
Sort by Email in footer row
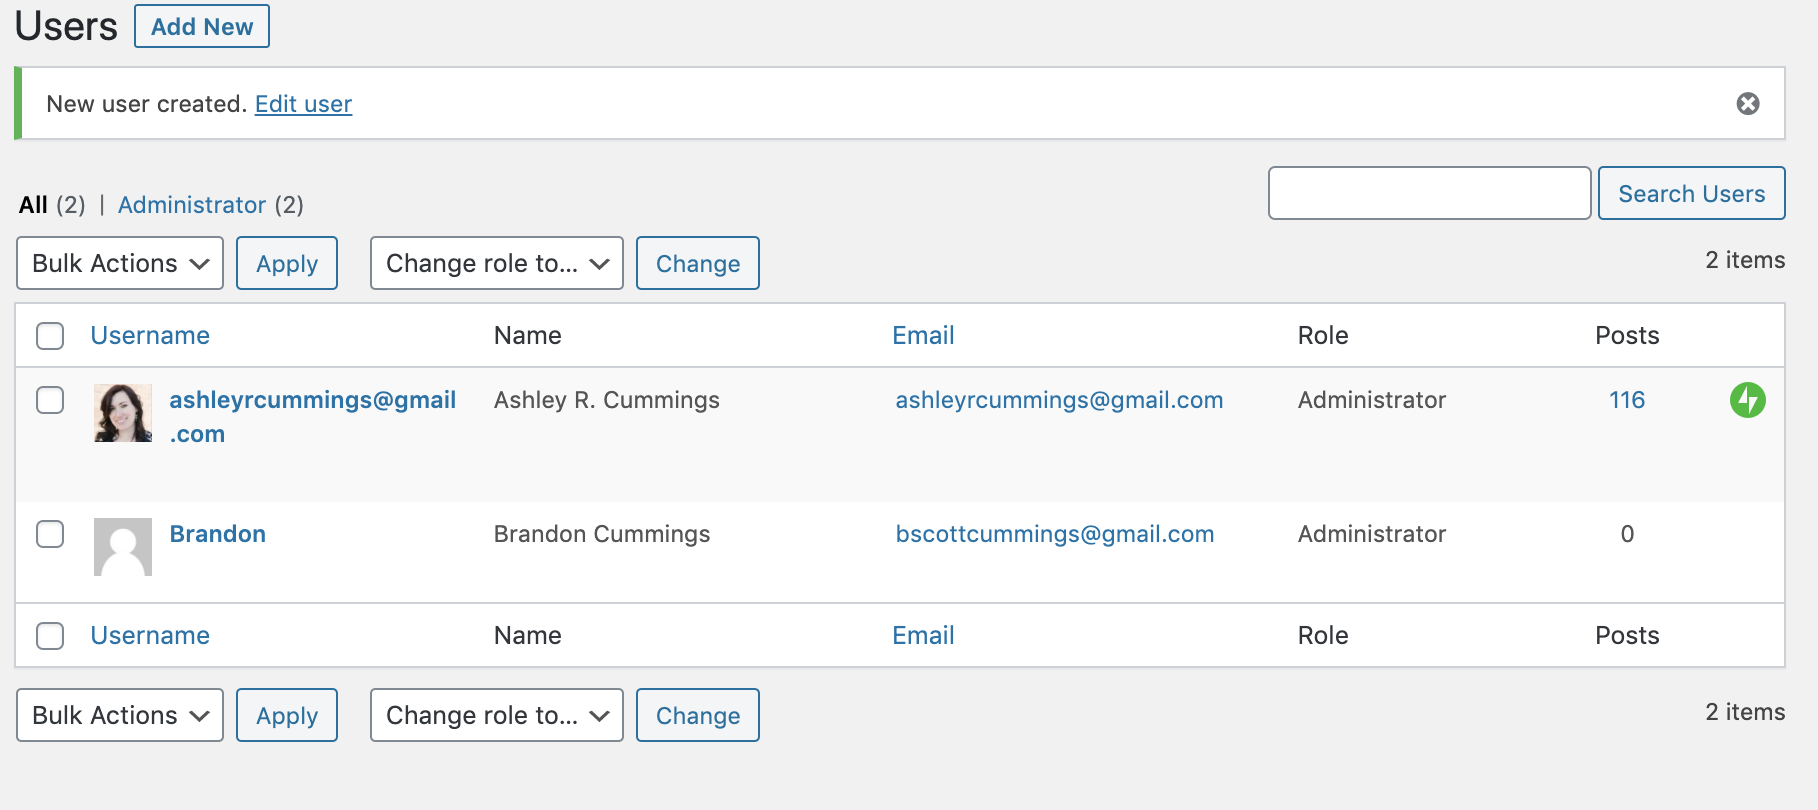923,636
